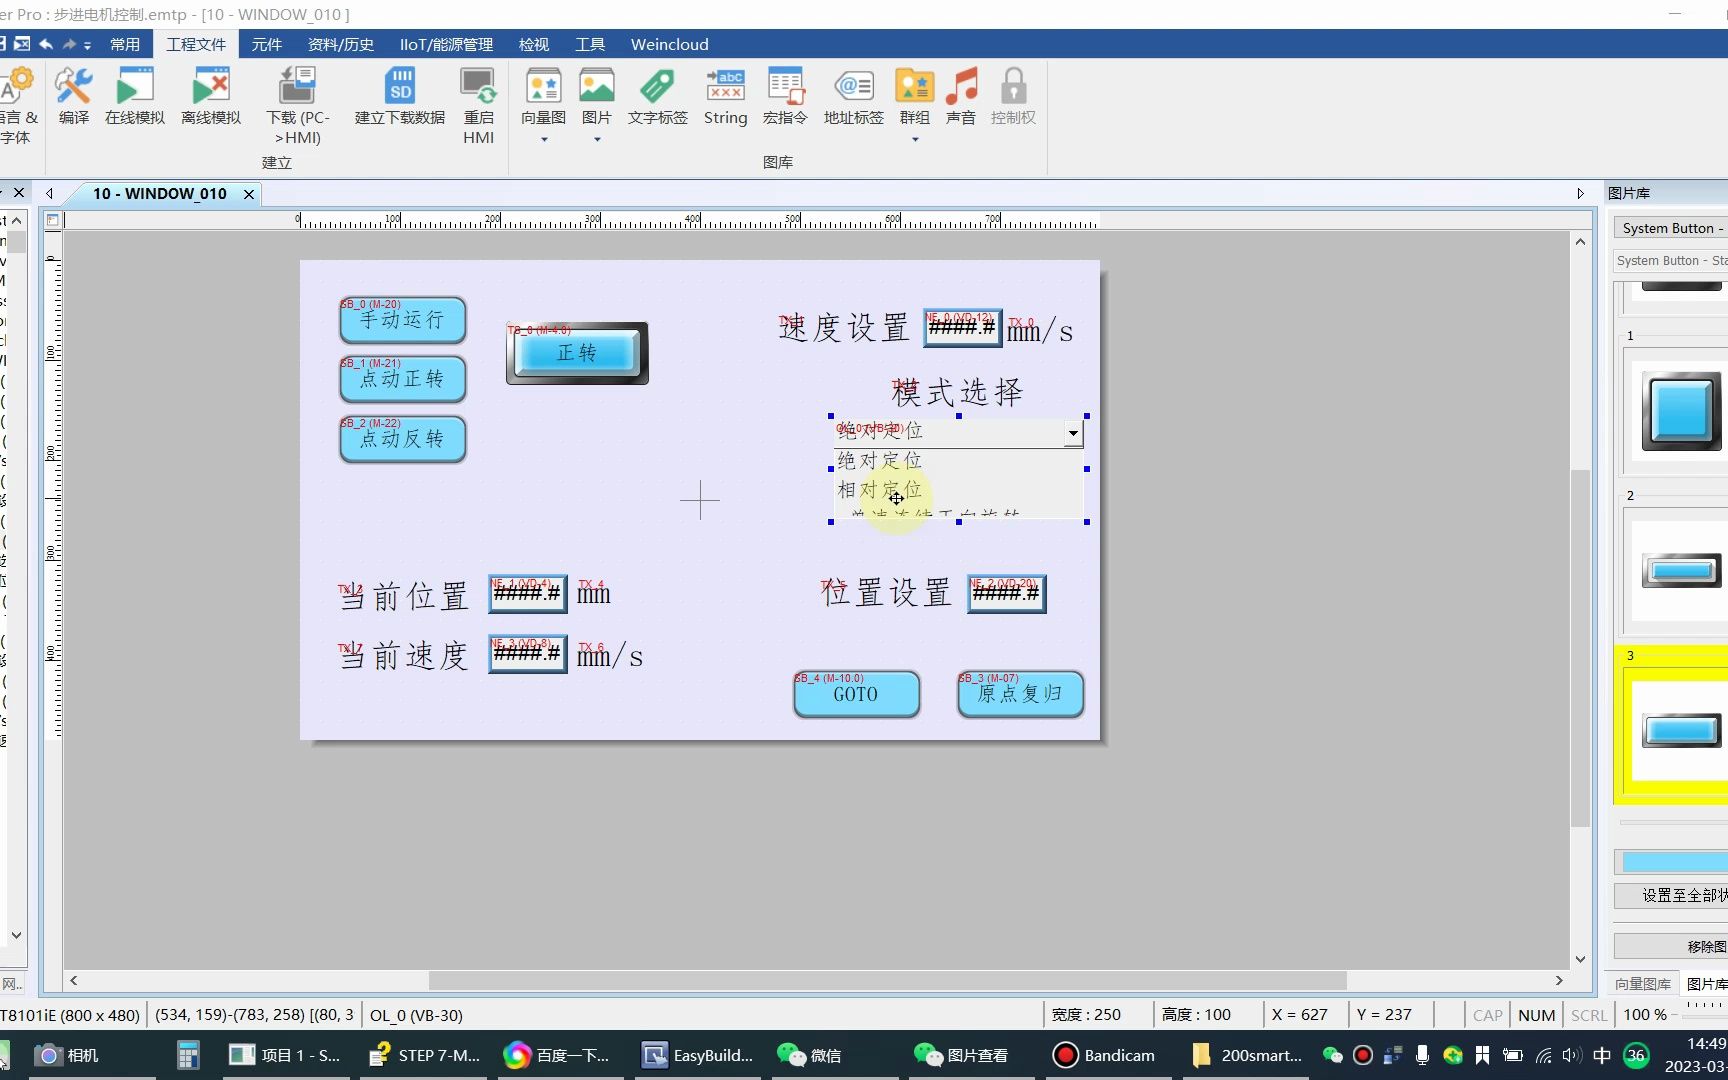Select the 手动运行 button object
This screenshot has height=1080, width=1728.
tap(403, 320)
